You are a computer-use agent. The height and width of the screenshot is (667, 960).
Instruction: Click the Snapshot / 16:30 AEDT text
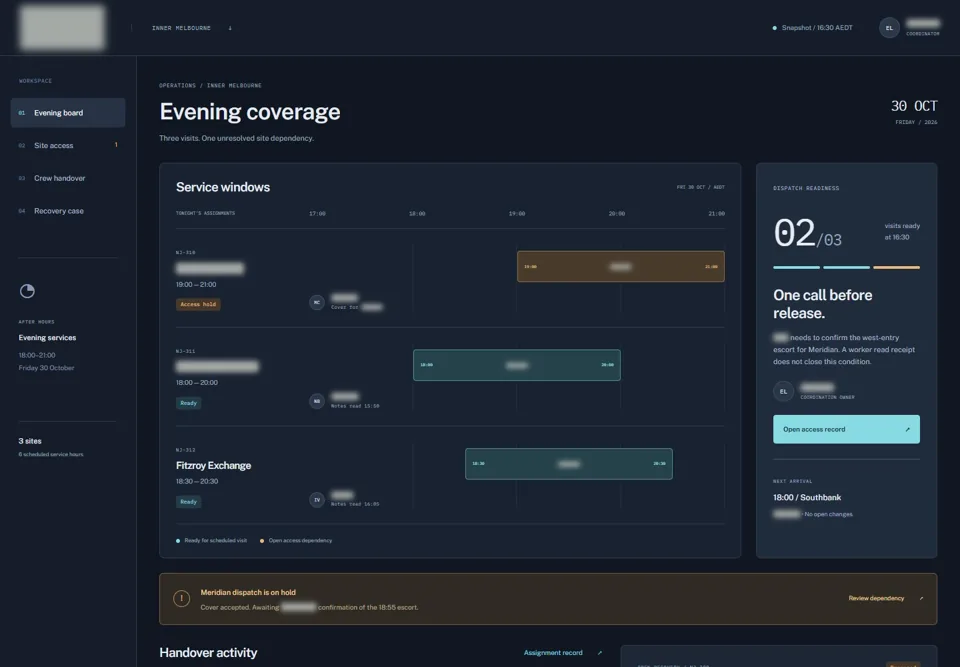point(817,28)
